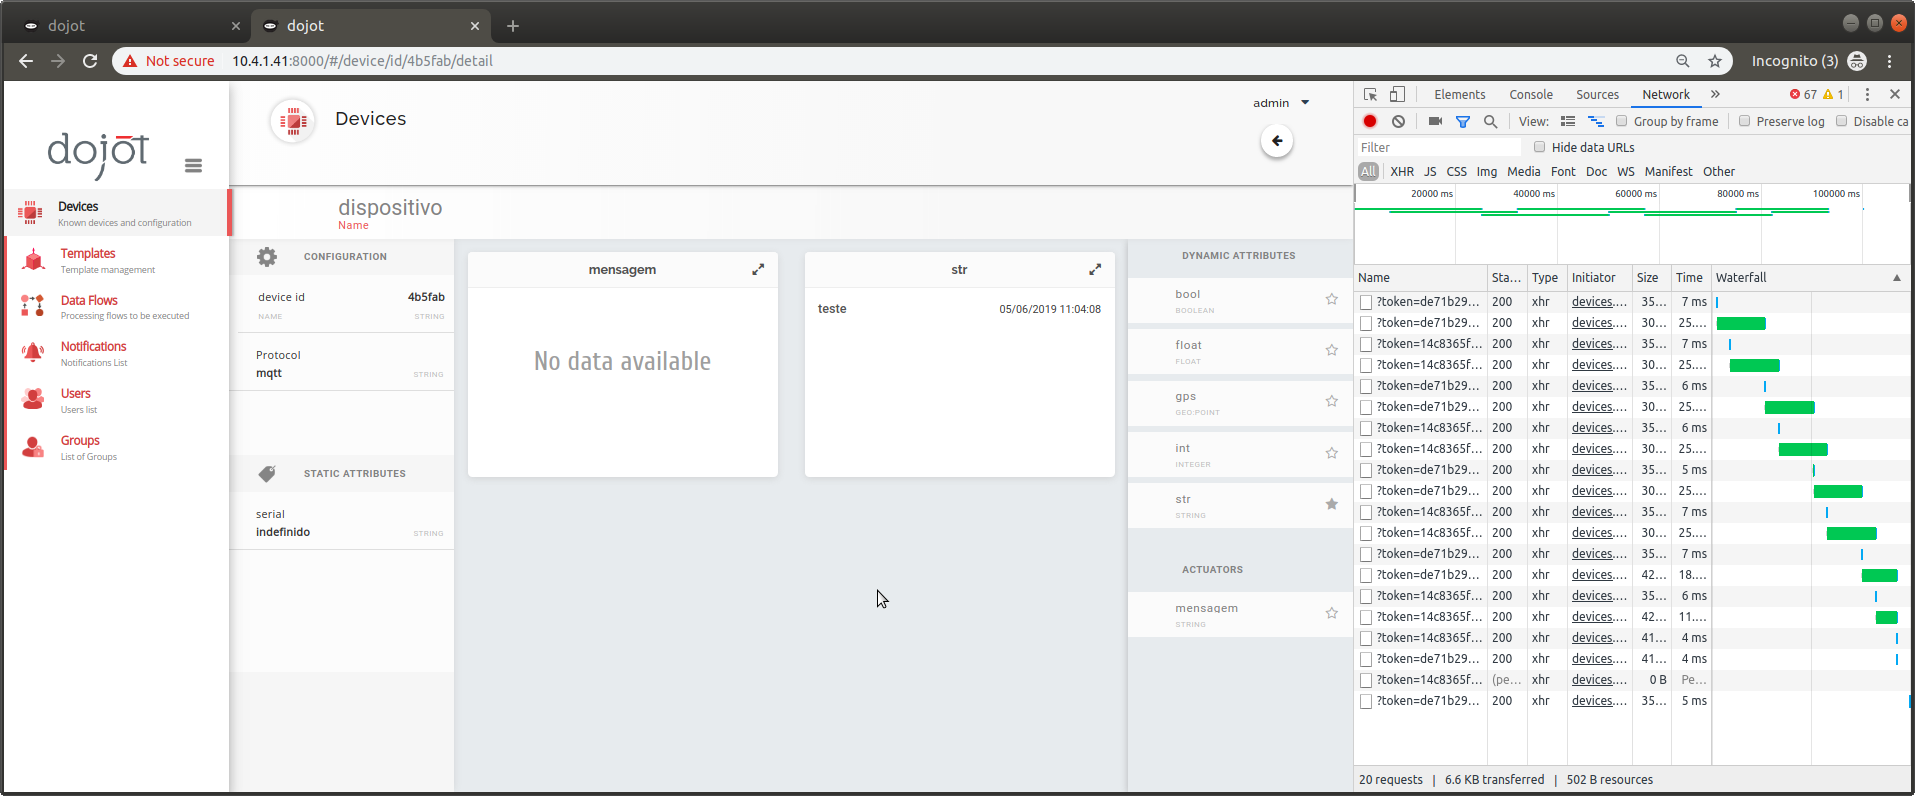The image size is (1915, 796).
Task: Toggle the network overview view icon
Action: 1596,121
